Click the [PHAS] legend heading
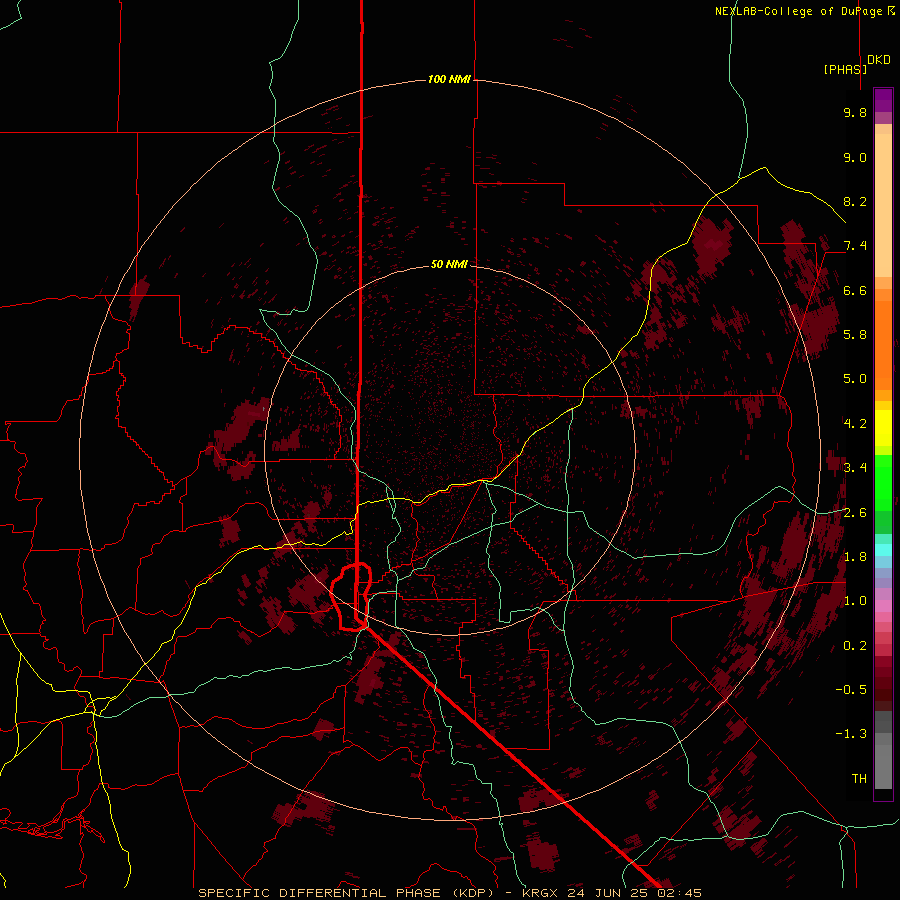 click(x=845, y=69)
